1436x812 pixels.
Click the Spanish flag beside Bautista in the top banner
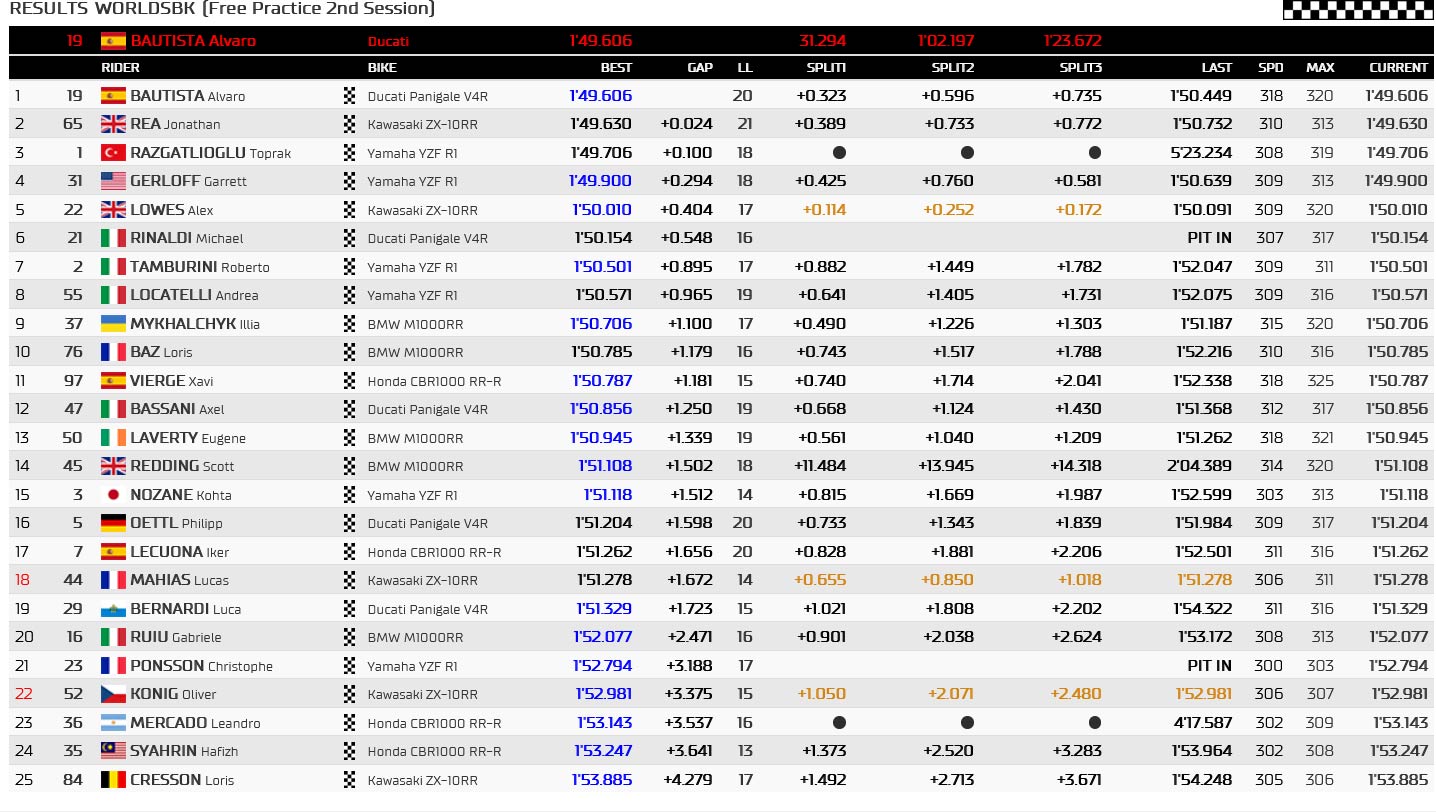113,41
